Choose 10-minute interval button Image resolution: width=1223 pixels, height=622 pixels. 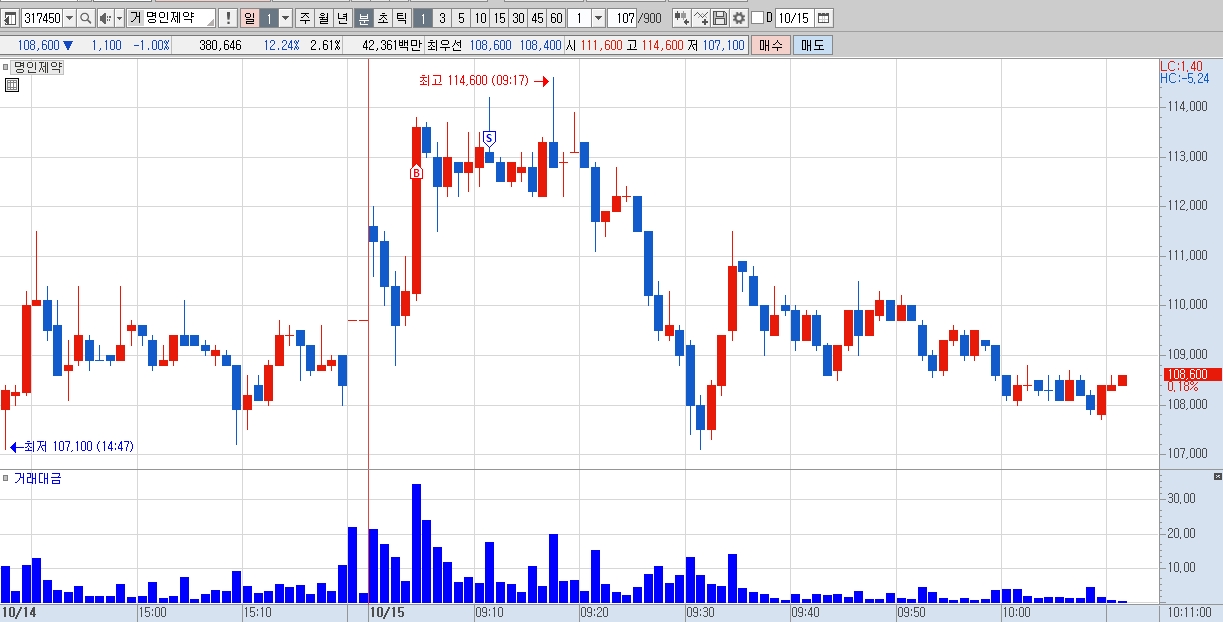(x=480, y=18)
